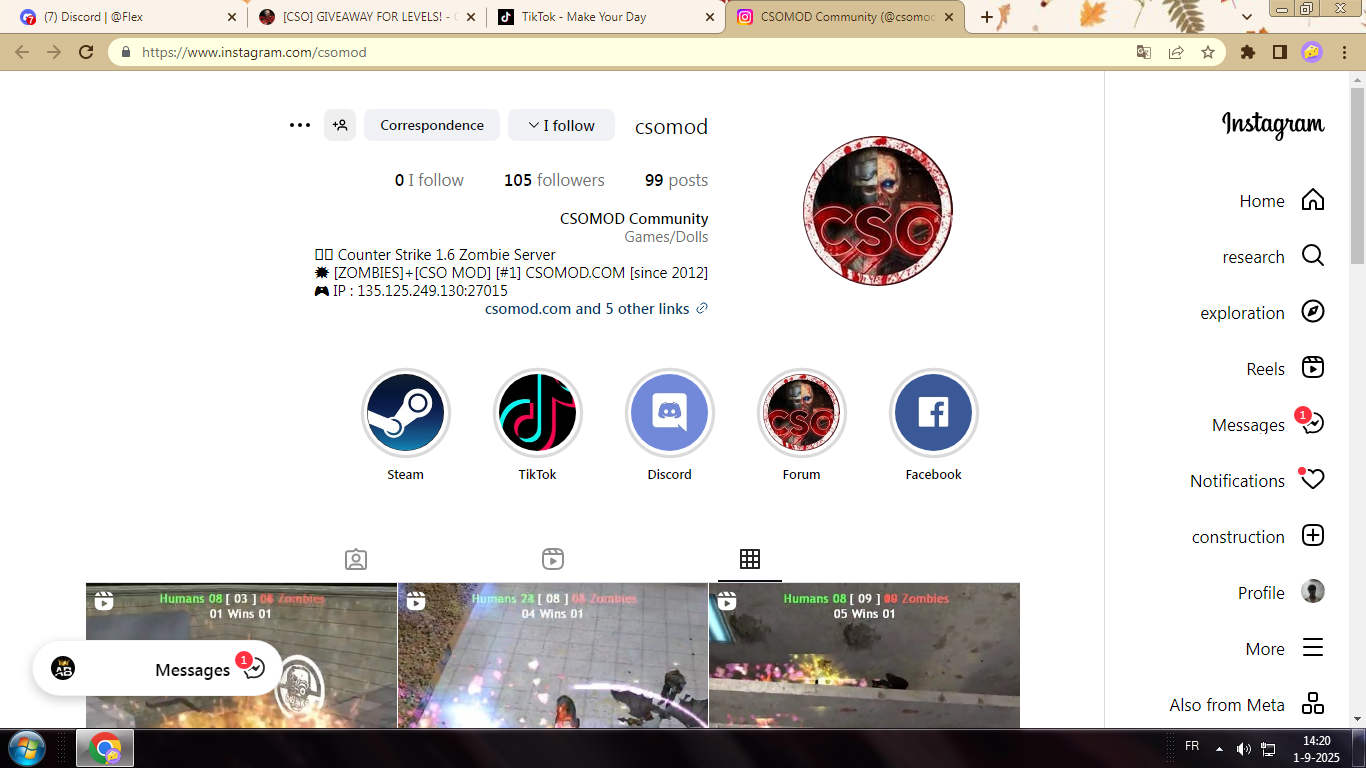Select the tagged posts tab
Image resolution: width=1366 pixels, height=768 pixels.
(356, 559)
